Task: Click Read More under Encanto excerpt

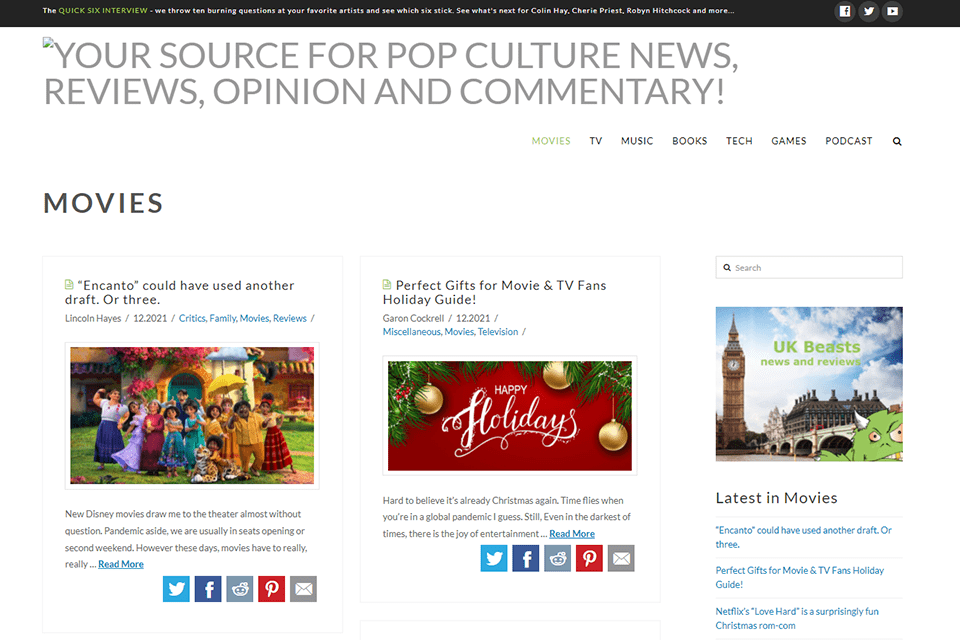Action: click(121, 564)
